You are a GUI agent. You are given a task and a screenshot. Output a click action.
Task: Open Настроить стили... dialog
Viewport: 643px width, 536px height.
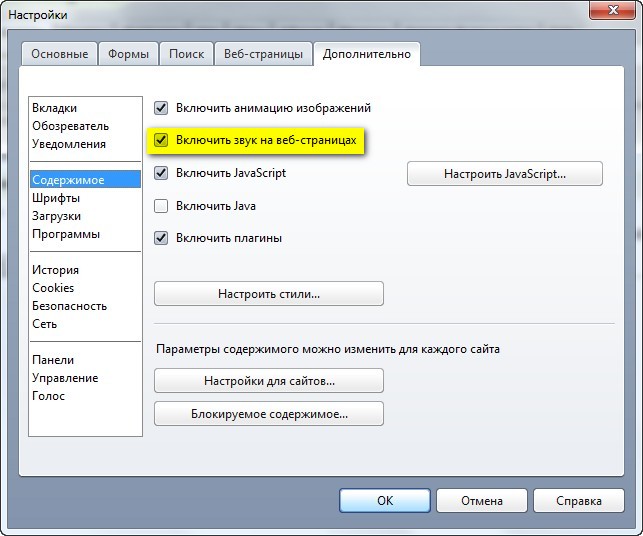click(269, 294)
